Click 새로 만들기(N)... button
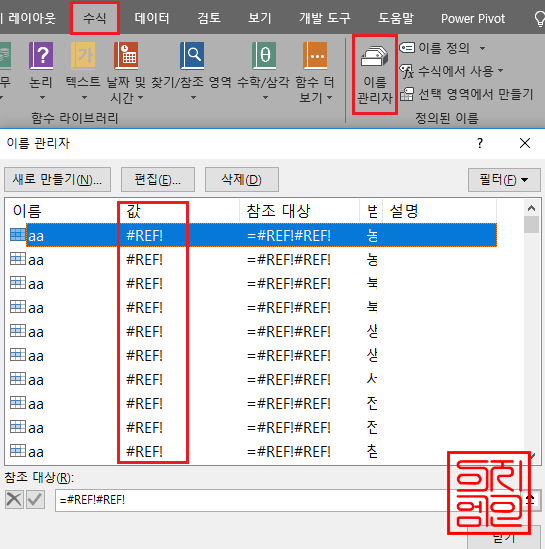The image size is (545, 549). pyautogui.click(x=57, y=180)
